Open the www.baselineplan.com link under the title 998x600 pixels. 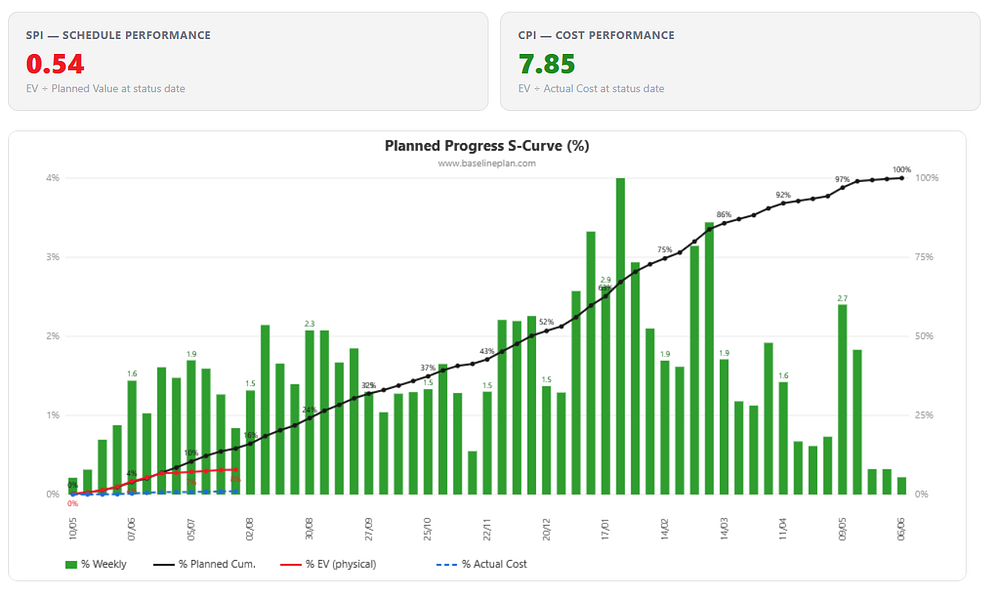pyautogui.click(x=487, y=163)
